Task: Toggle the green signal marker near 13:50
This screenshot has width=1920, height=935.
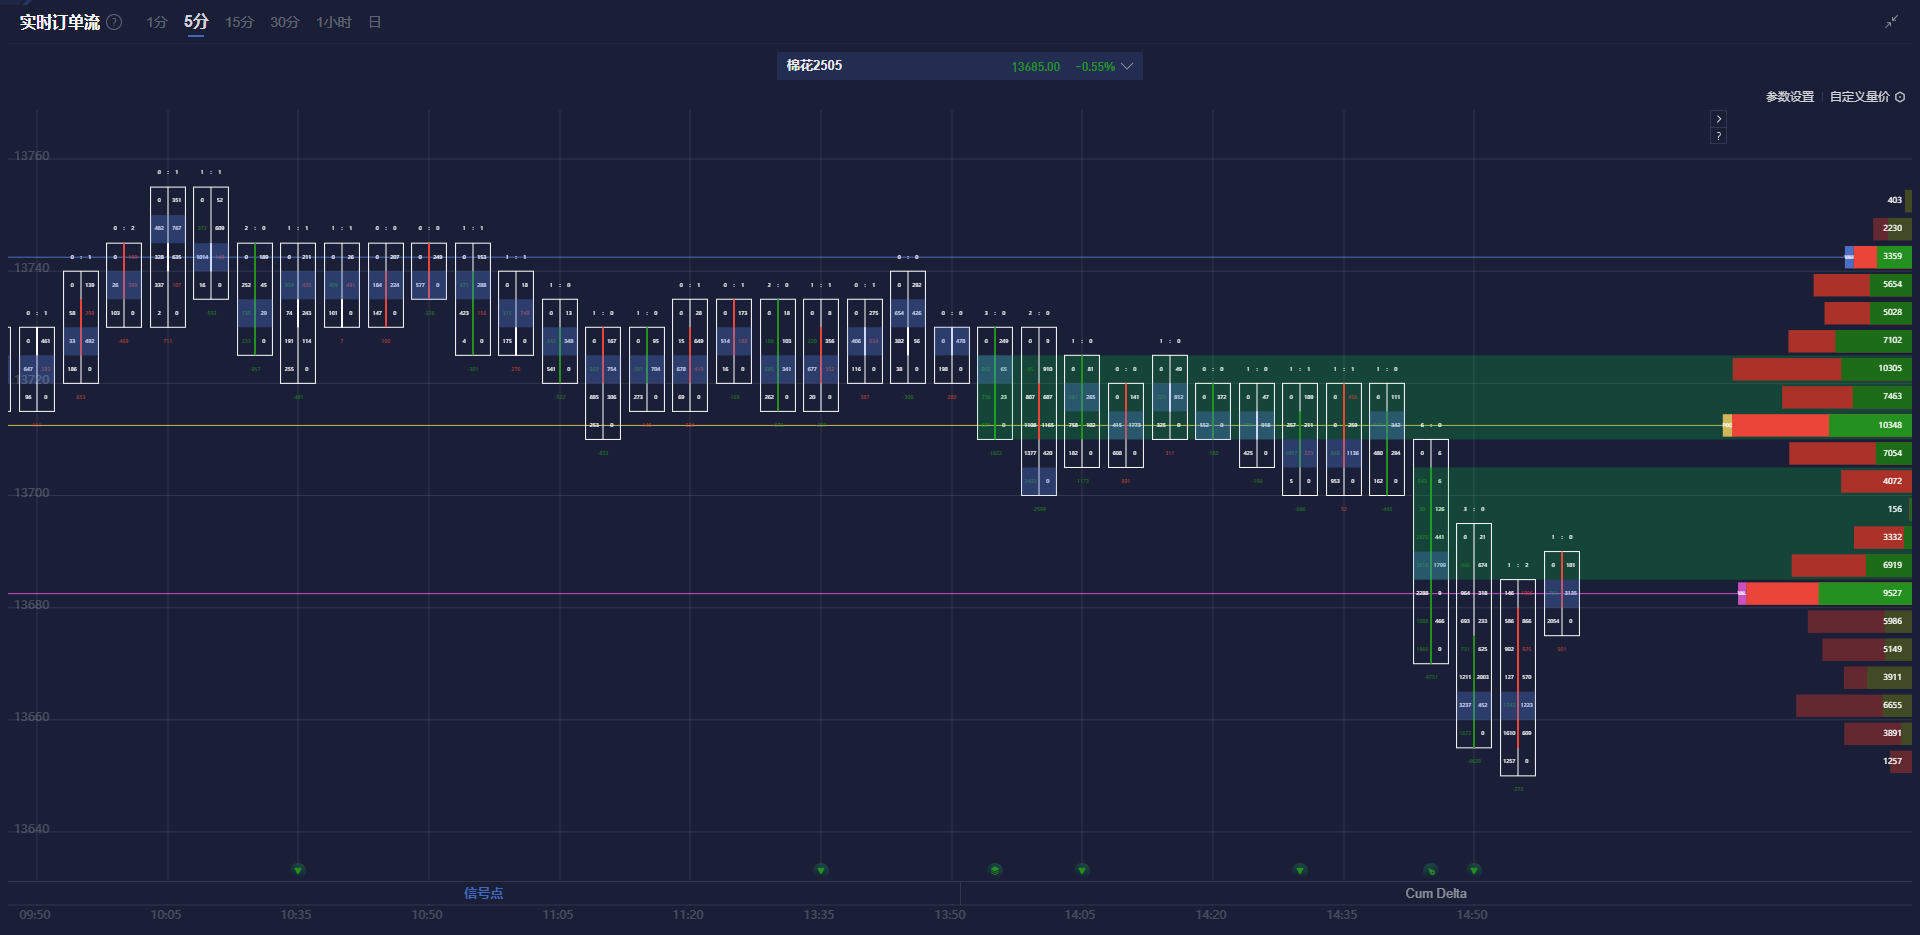Action: coord(994,870)
